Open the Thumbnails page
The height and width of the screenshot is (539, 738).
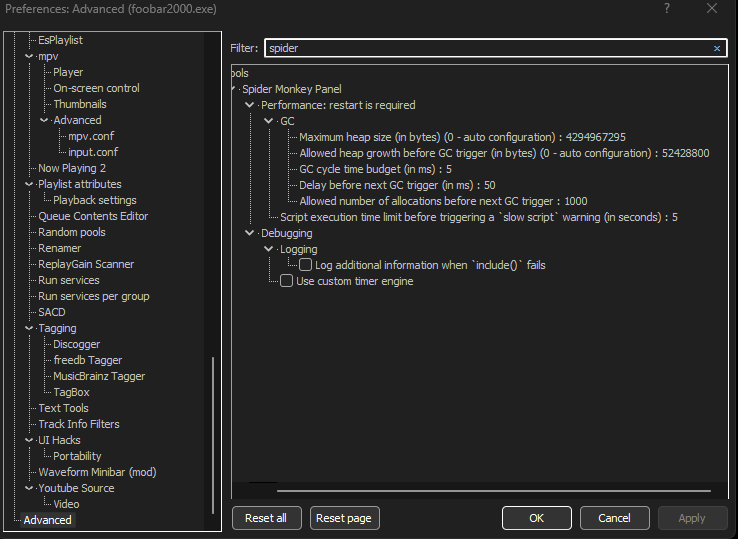click(x=80, y=105)
